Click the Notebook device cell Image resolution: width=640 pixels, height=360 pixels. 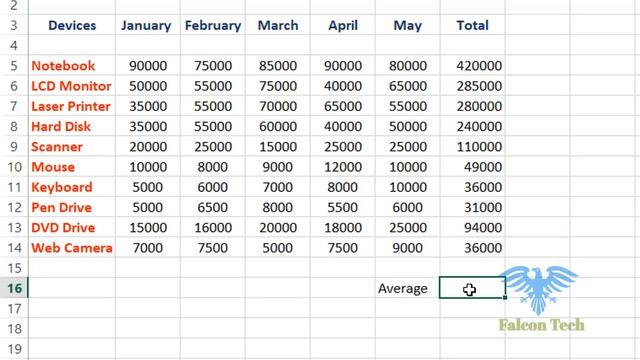pos(72,66)
